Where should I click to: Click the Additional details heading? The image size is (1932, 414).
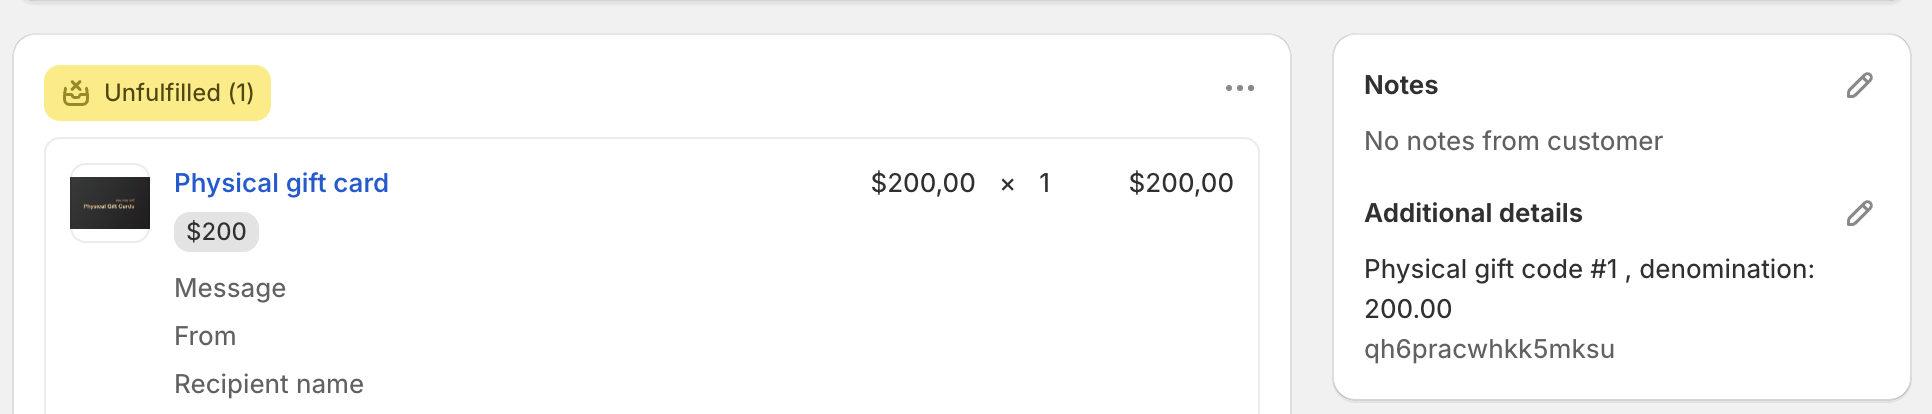[x=1473, y=213]
